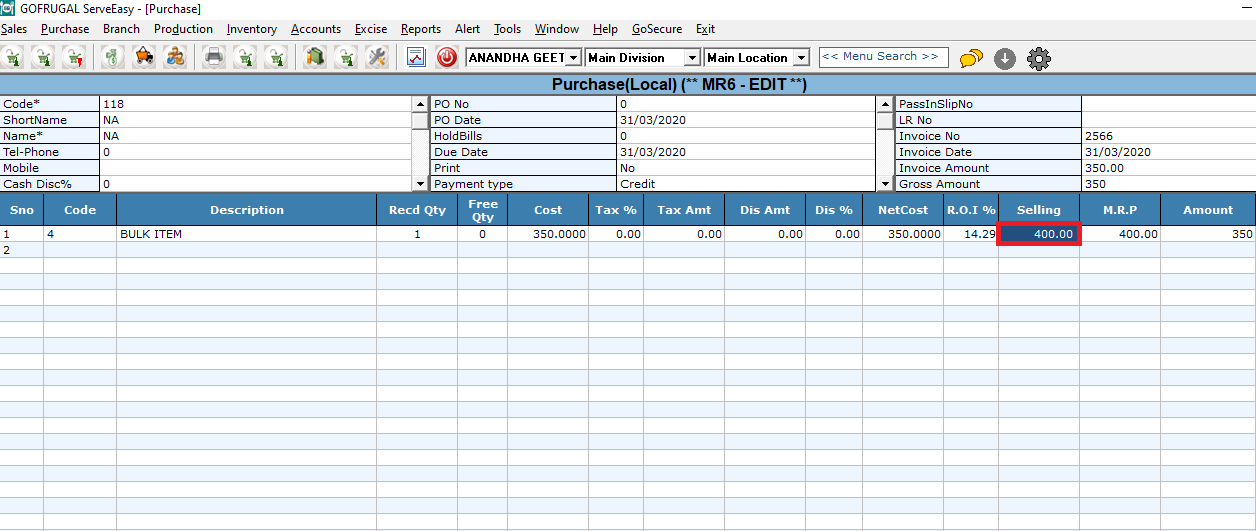Click the Invoice Amount value 350.00
The width and height of the screenshot is (1256, 531).
tap(1168, 168)
